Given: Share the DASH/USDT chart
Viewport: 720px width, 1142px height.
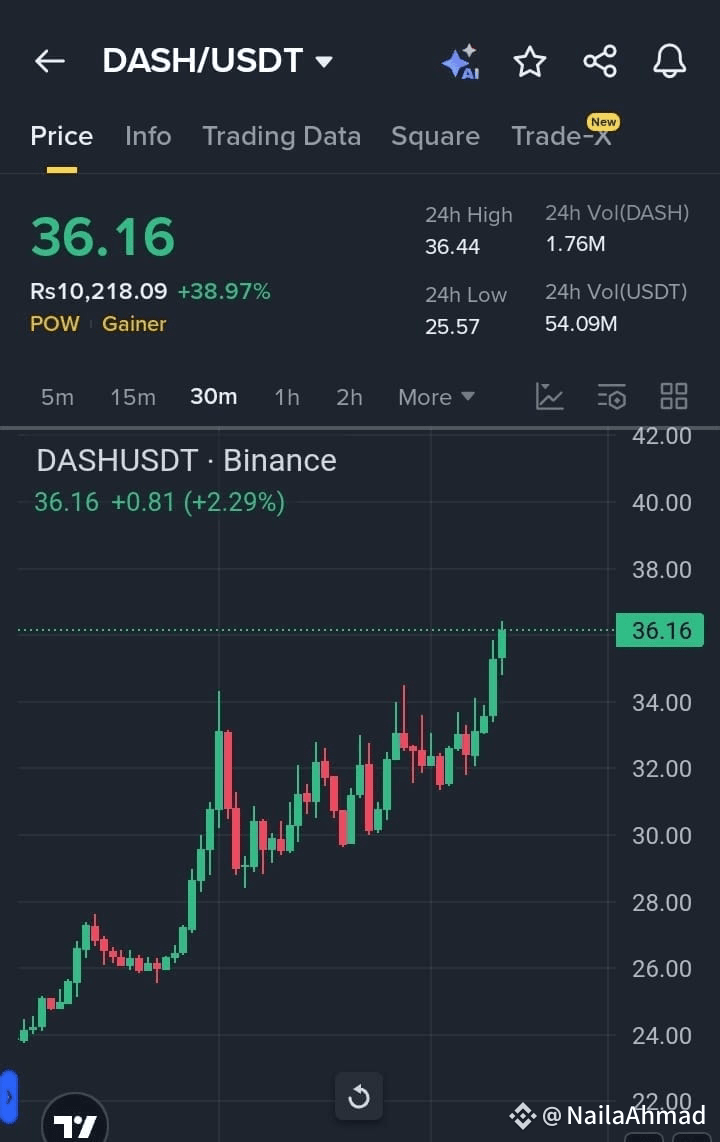Looking at the screenshot, I should pos(600,61).
